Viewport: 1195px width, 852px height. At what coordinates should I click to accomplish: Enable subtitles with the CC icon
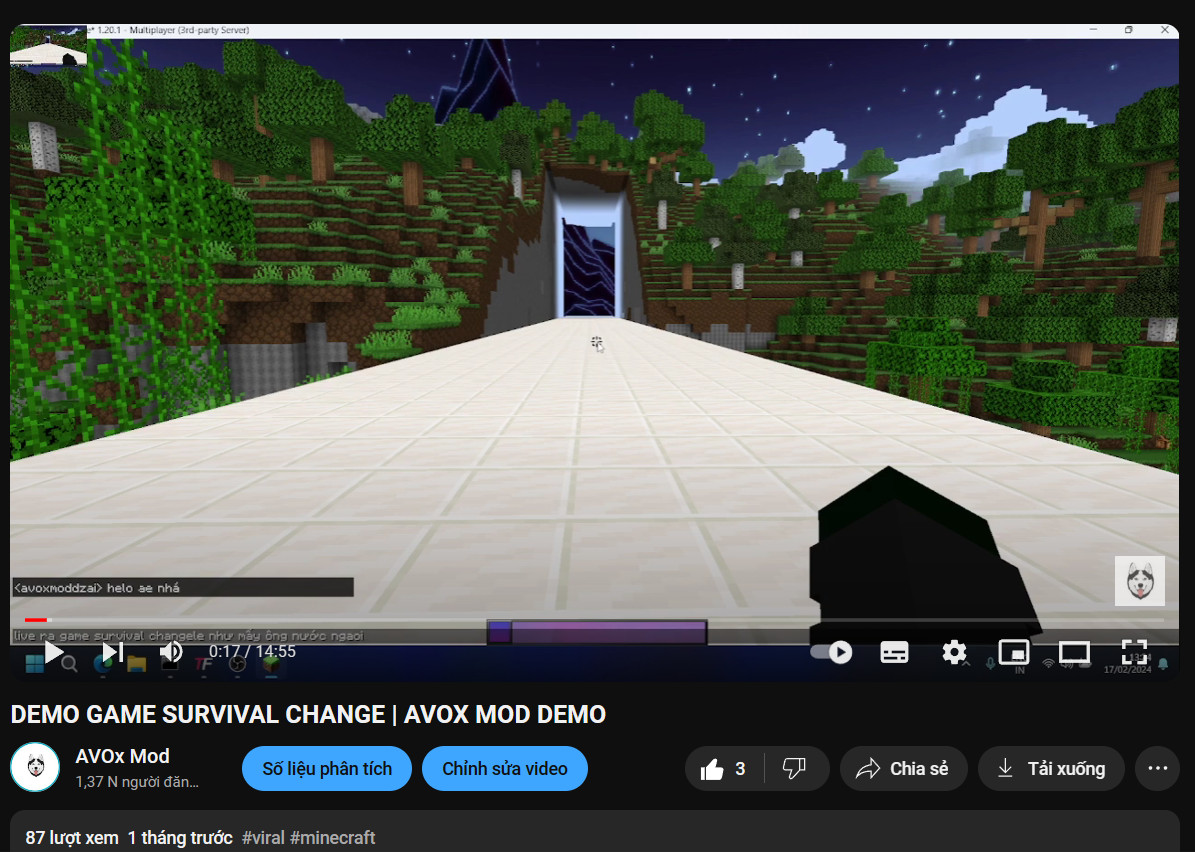pos(893,652)
